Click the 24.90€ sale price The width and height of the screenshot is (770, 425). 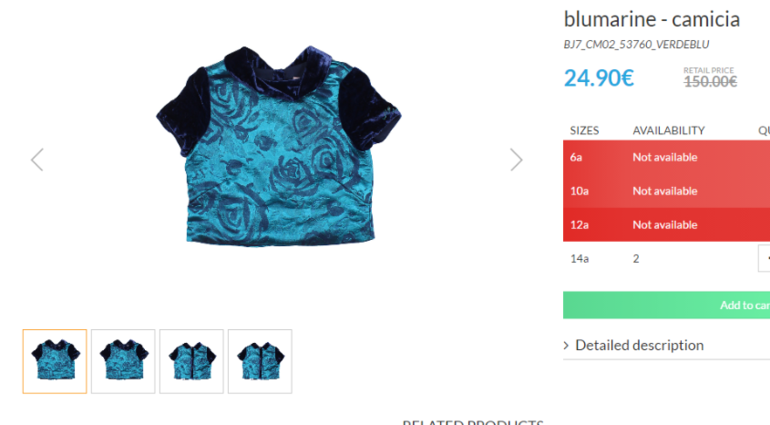tap(599, 78)
